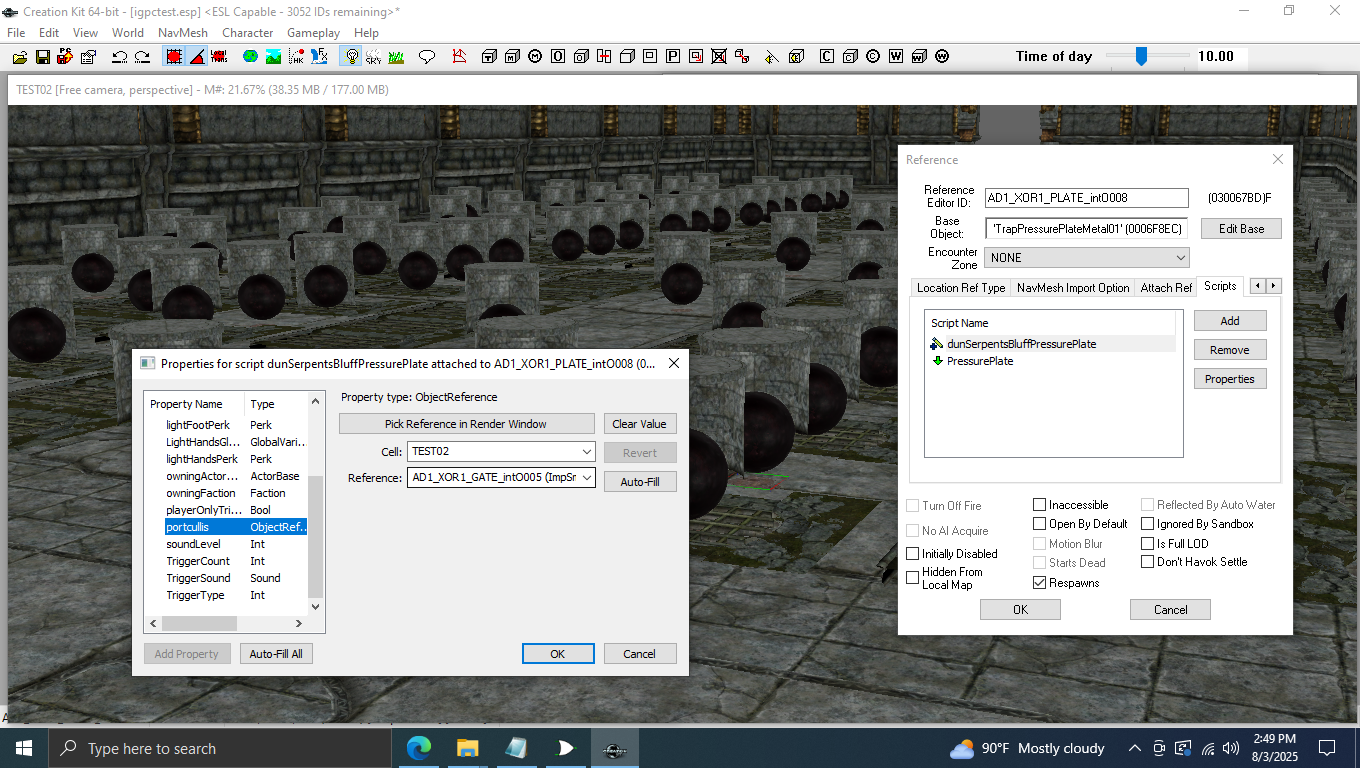Select the soundLevel property row
Viewport: 1360px width, 768px height.
(235, 544)
